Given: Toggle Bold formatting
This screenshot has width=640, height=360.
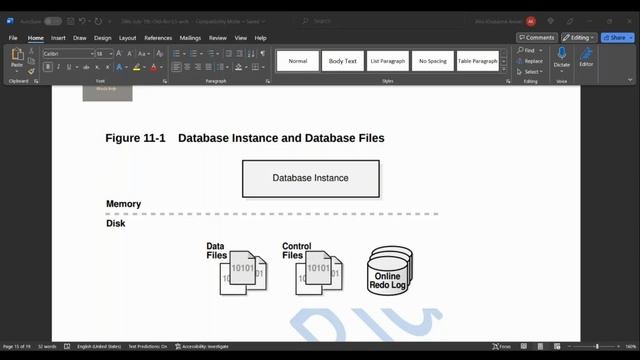Looking at the screenshot, I should [48, 67].
